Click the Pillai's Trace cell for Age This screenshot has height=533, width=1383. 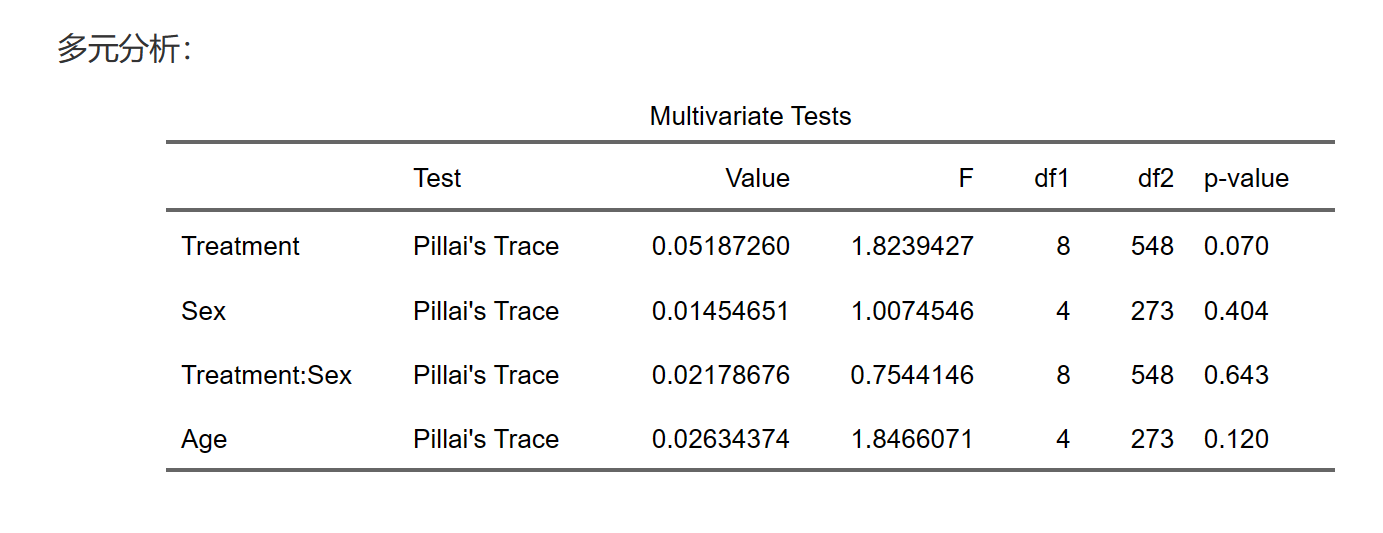pyautogui.click(x=485, y=440)
